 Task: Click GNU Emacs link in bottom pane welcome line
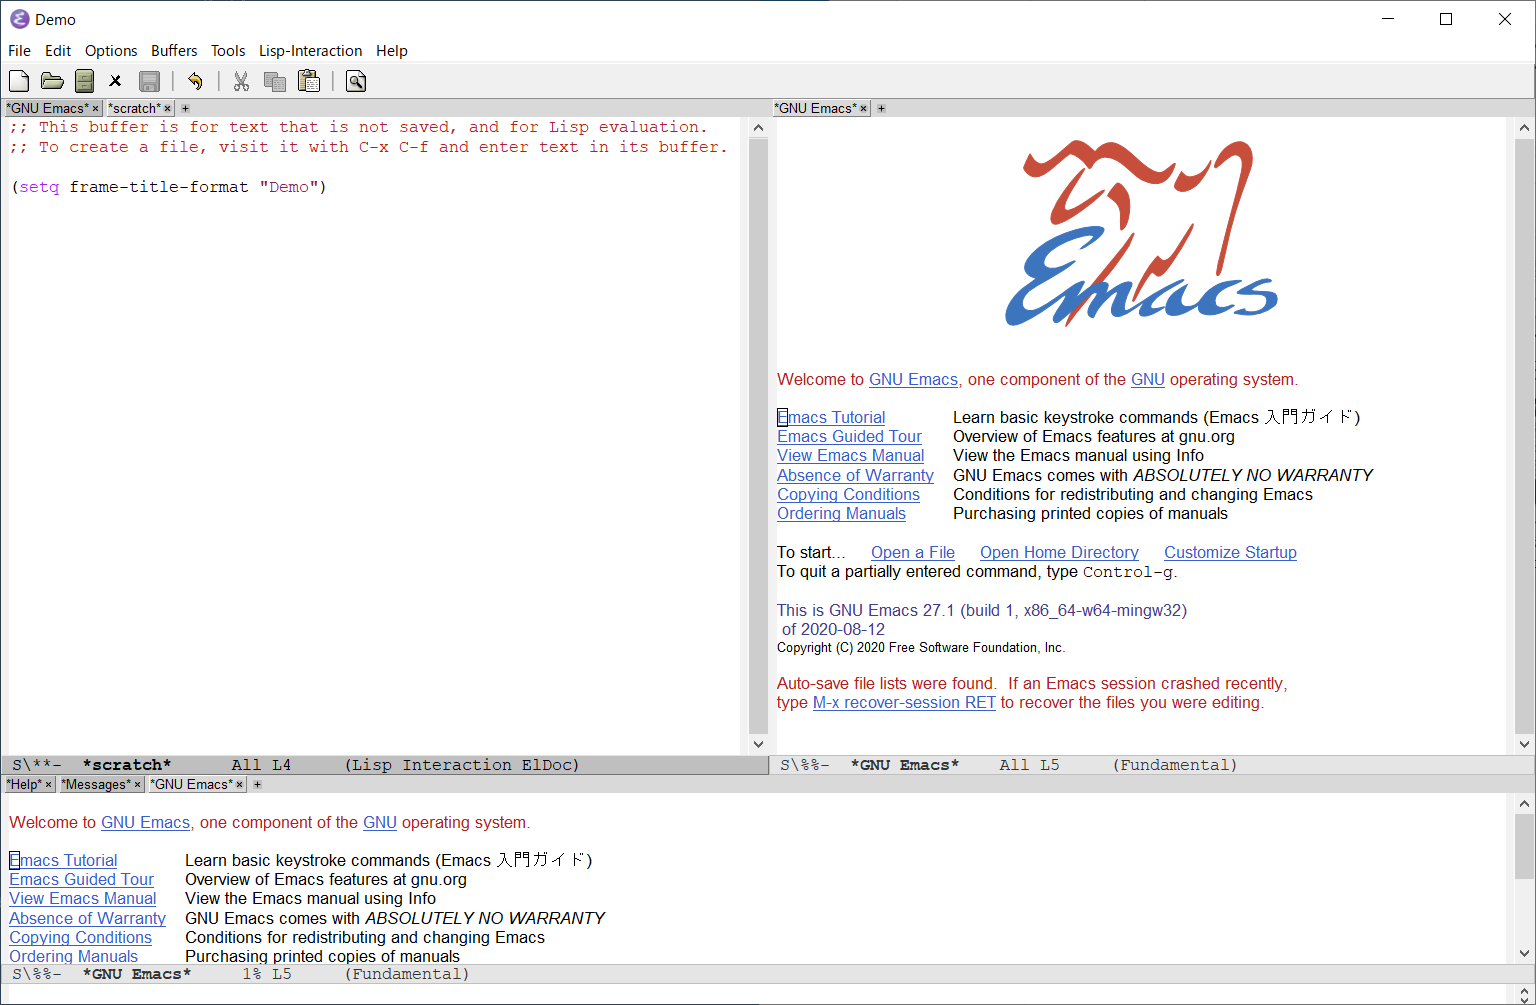pos(145,823)
